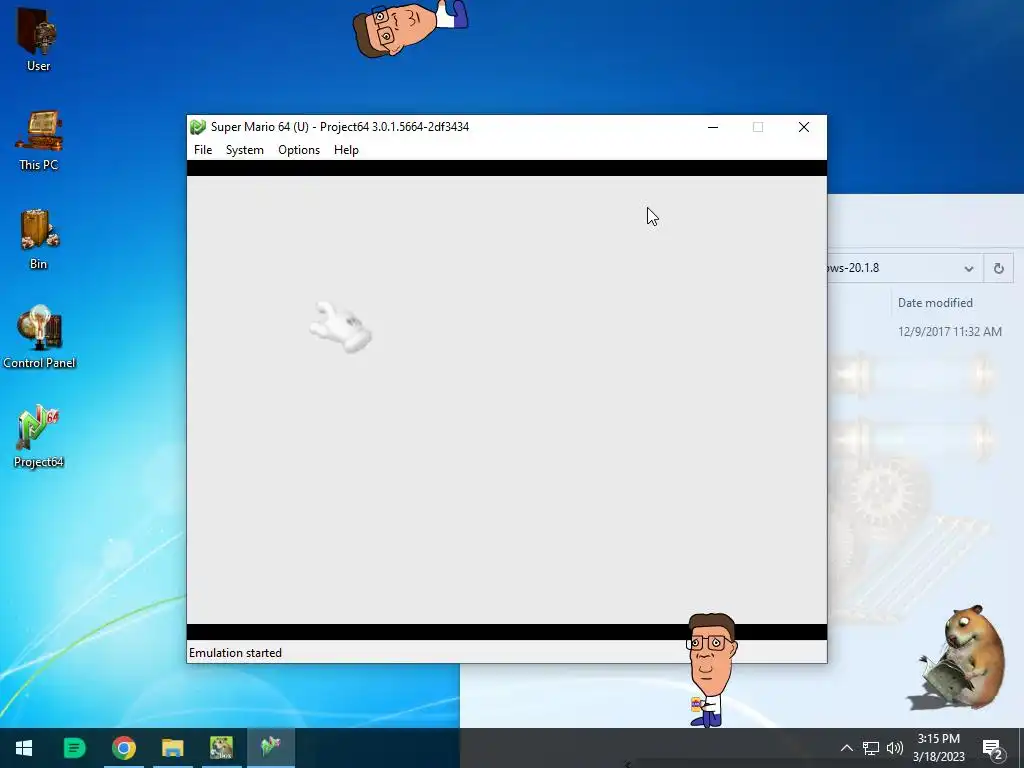Close the Project64 emulator window
This screenshot has width=1024, height=768.
(804, 127)
